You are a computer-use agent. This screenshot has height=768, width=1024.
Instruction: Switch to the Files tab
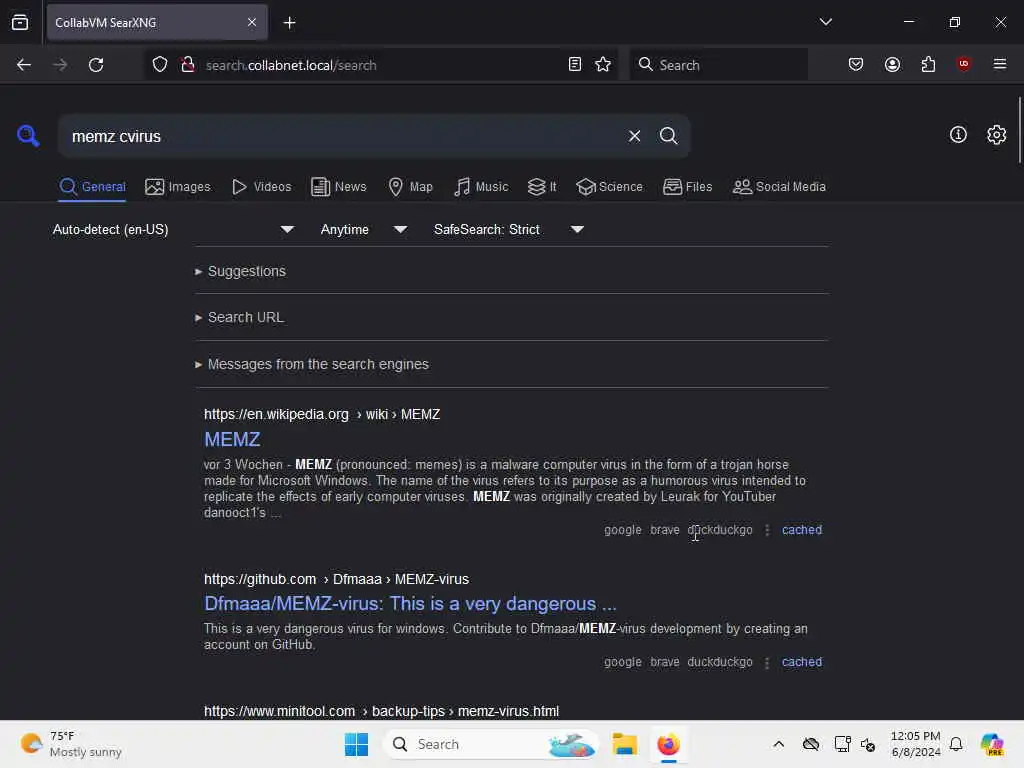pyautogui.click(x=687, y=187)
